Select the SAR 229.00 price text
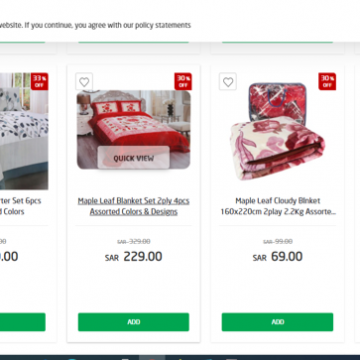 pos(134,257)
